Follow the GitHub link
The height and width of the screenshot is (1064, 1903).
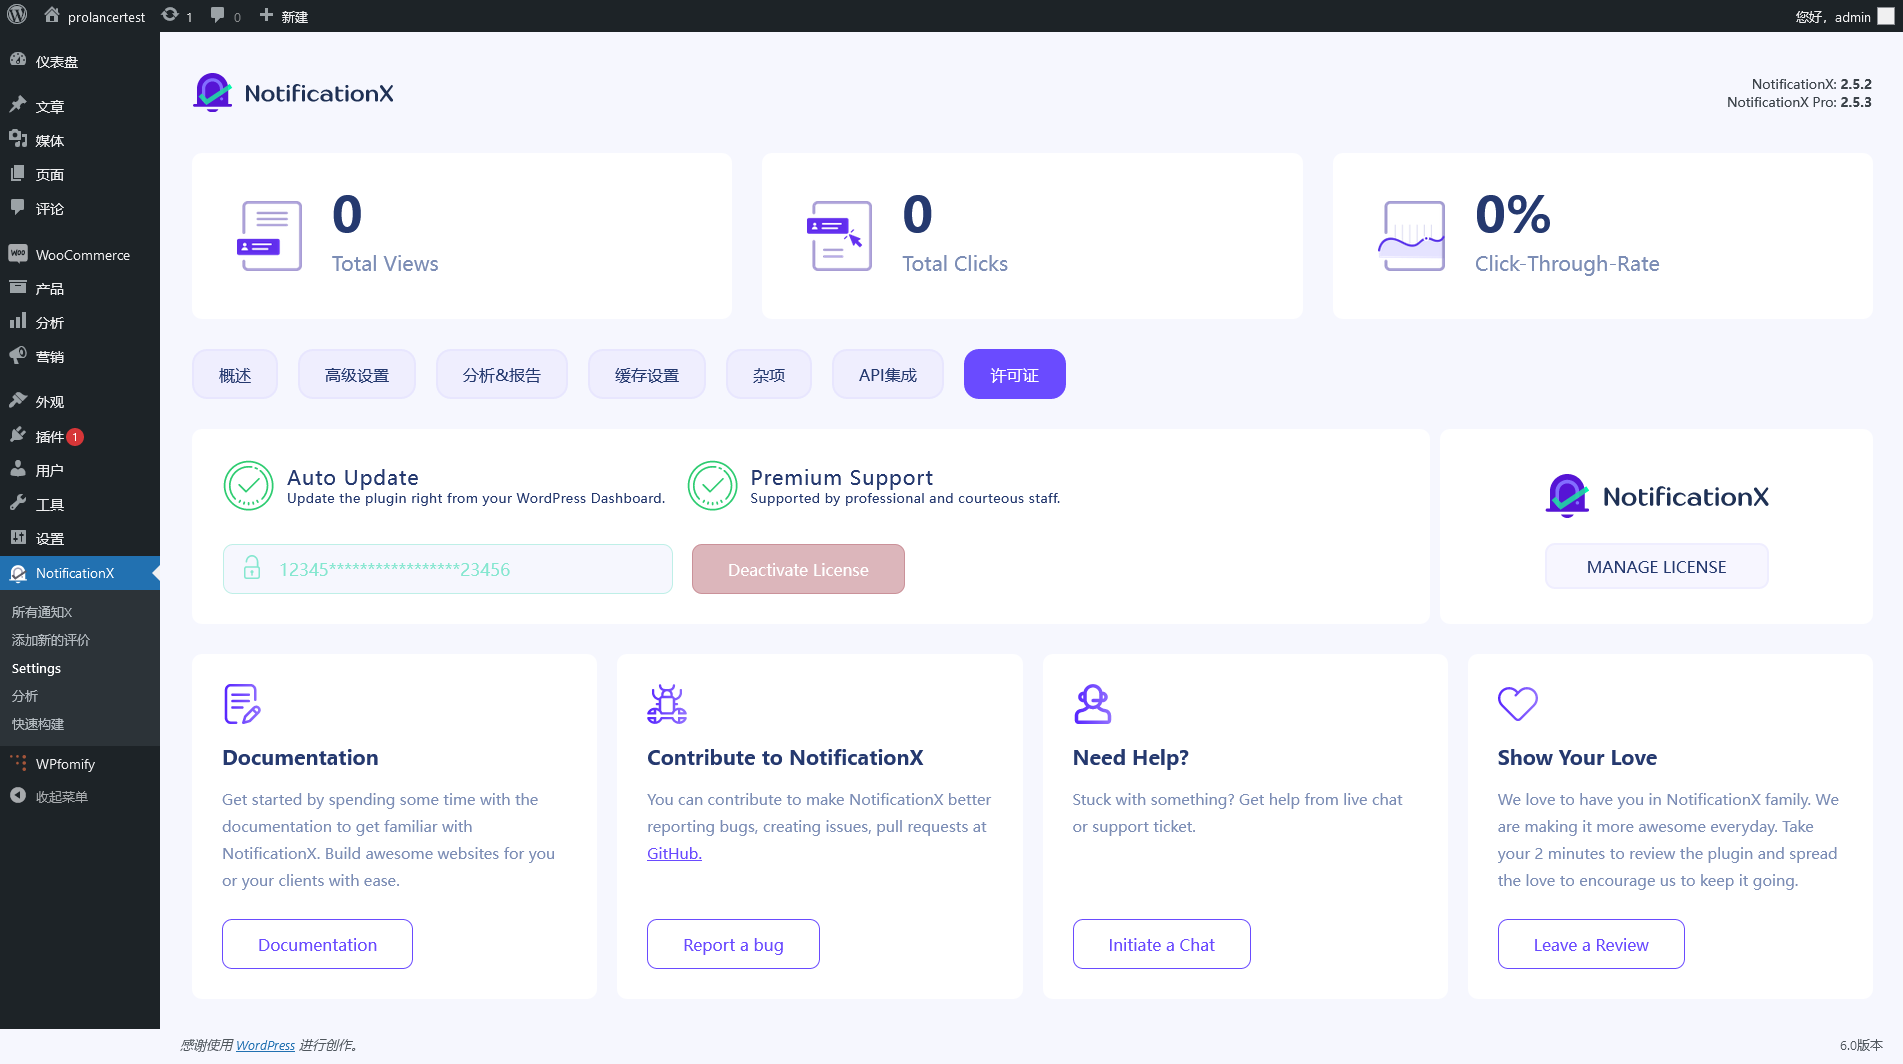(674, 853)
